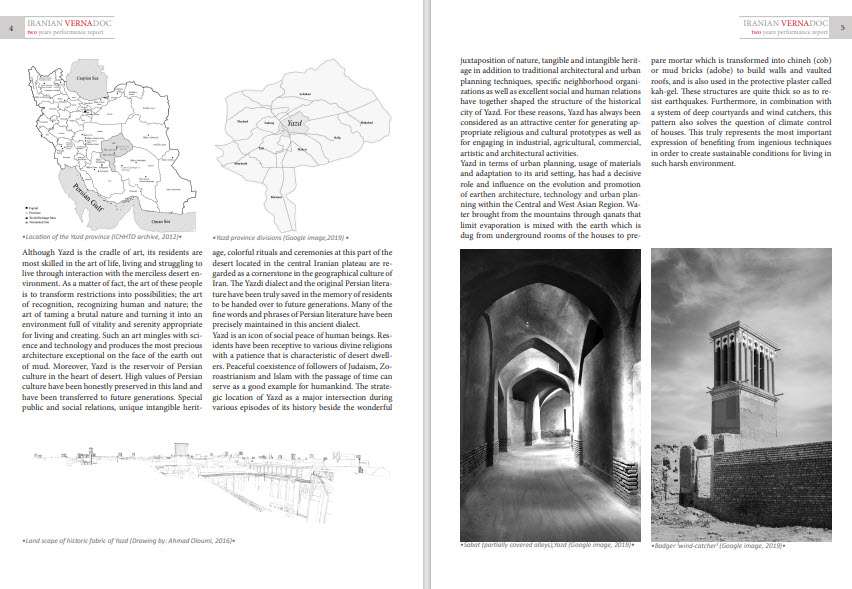Click the "Caspian Sea" label on the Iran map
Viewport: 852px width, 589px height.
coord(87,78)
